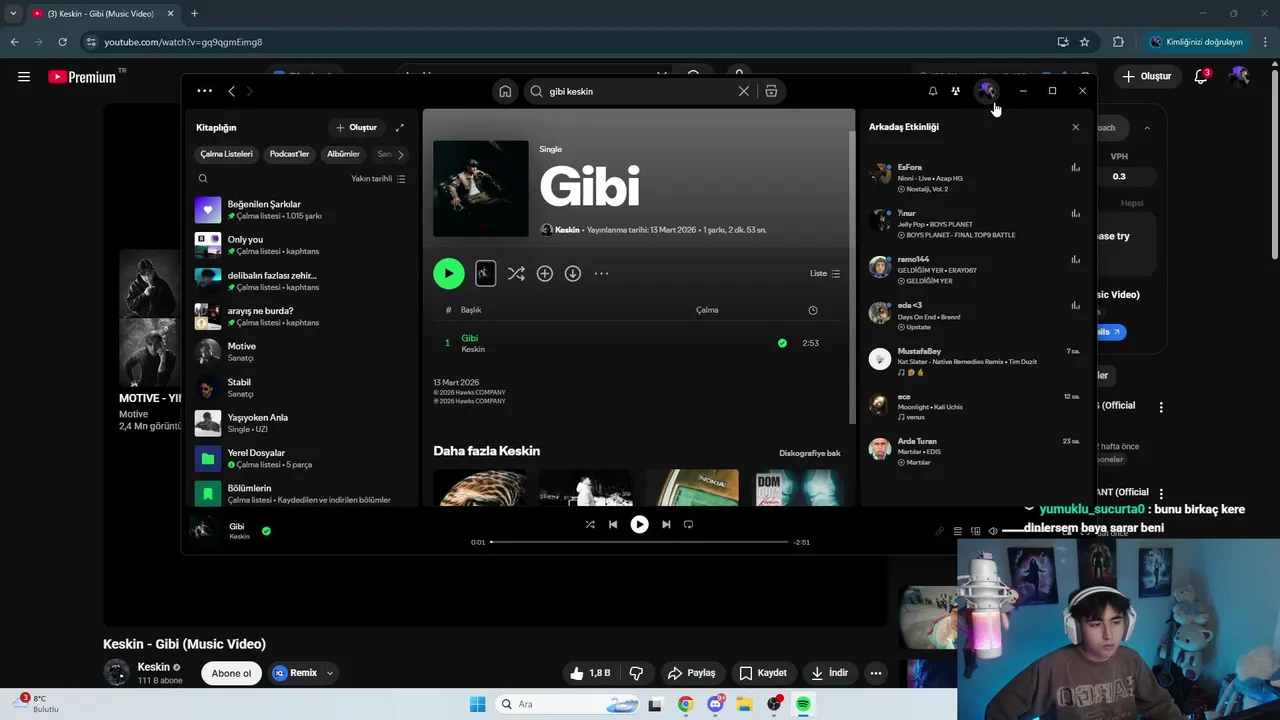The height and width of the screenshot is (720, 1280).
Task: Open Beğenilen Şarkılar playlist
Action: [300, 210]
